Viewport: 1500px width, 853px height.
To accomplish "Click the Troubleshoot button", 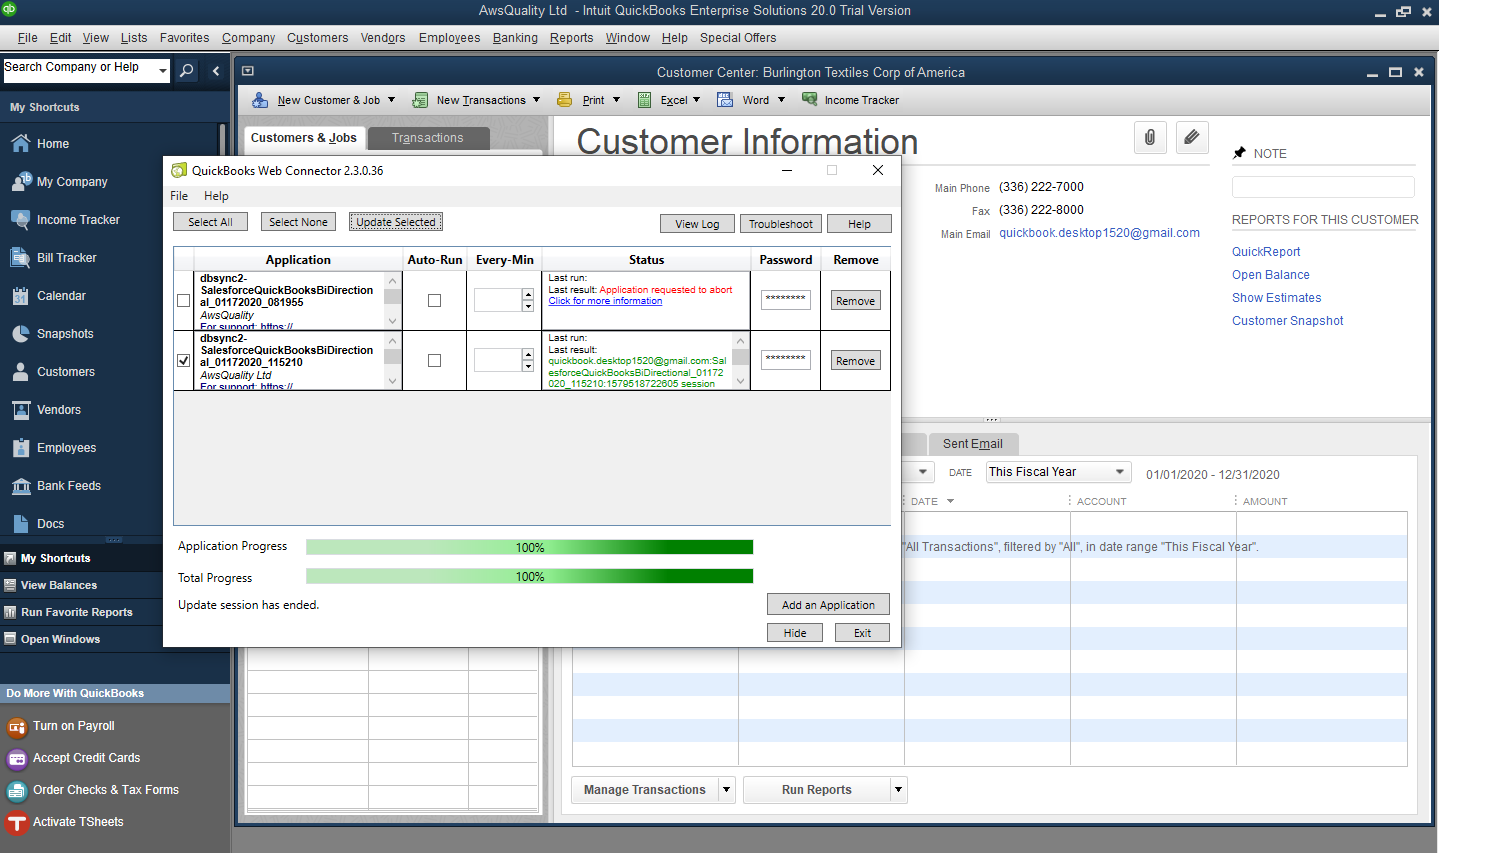I will click(x=781, y=224).
